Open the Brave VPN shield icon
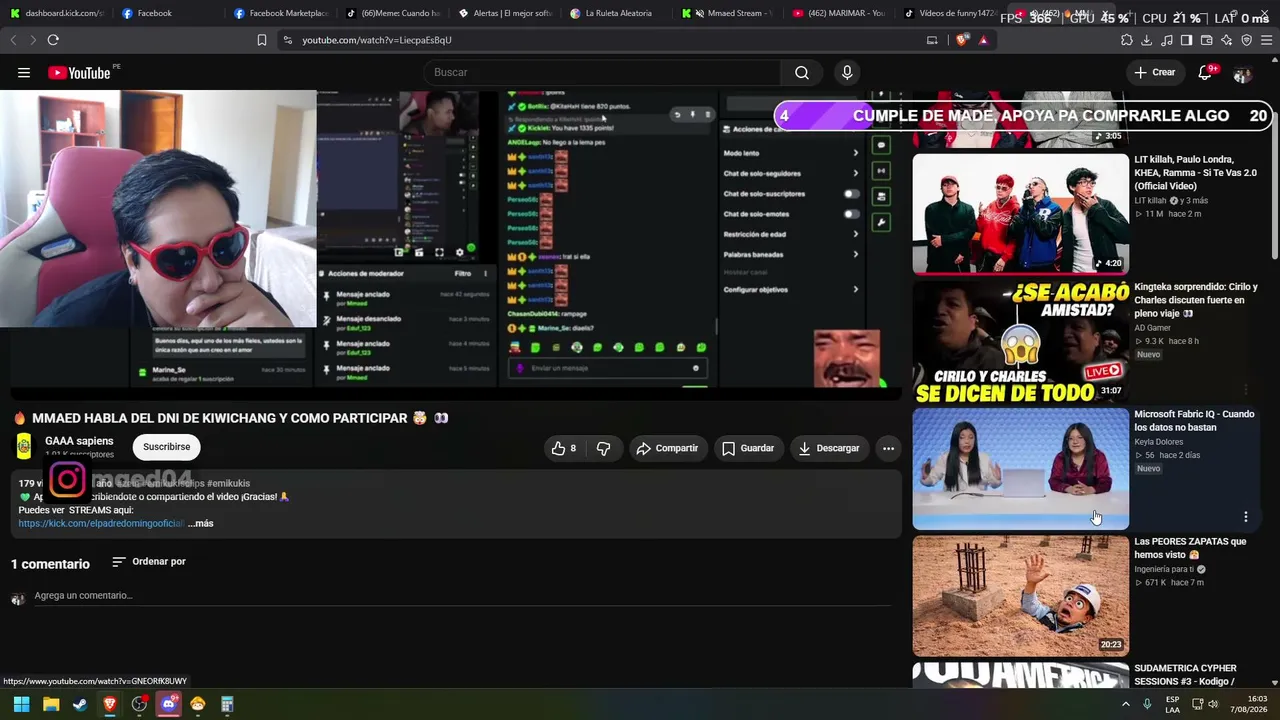The width and height of the screenshot is (1280, 720). (x=1247, y=40)
